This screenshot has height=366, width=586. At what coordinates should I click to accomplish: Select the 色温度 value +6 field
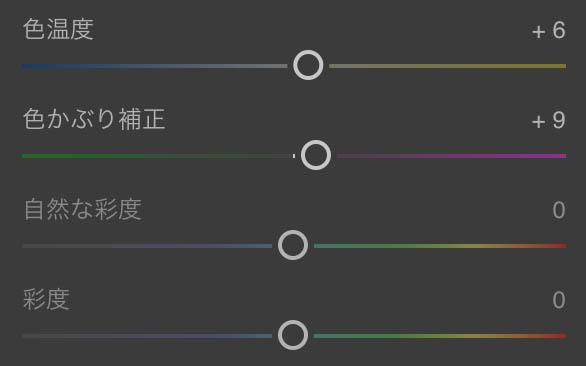pos(548,30)
